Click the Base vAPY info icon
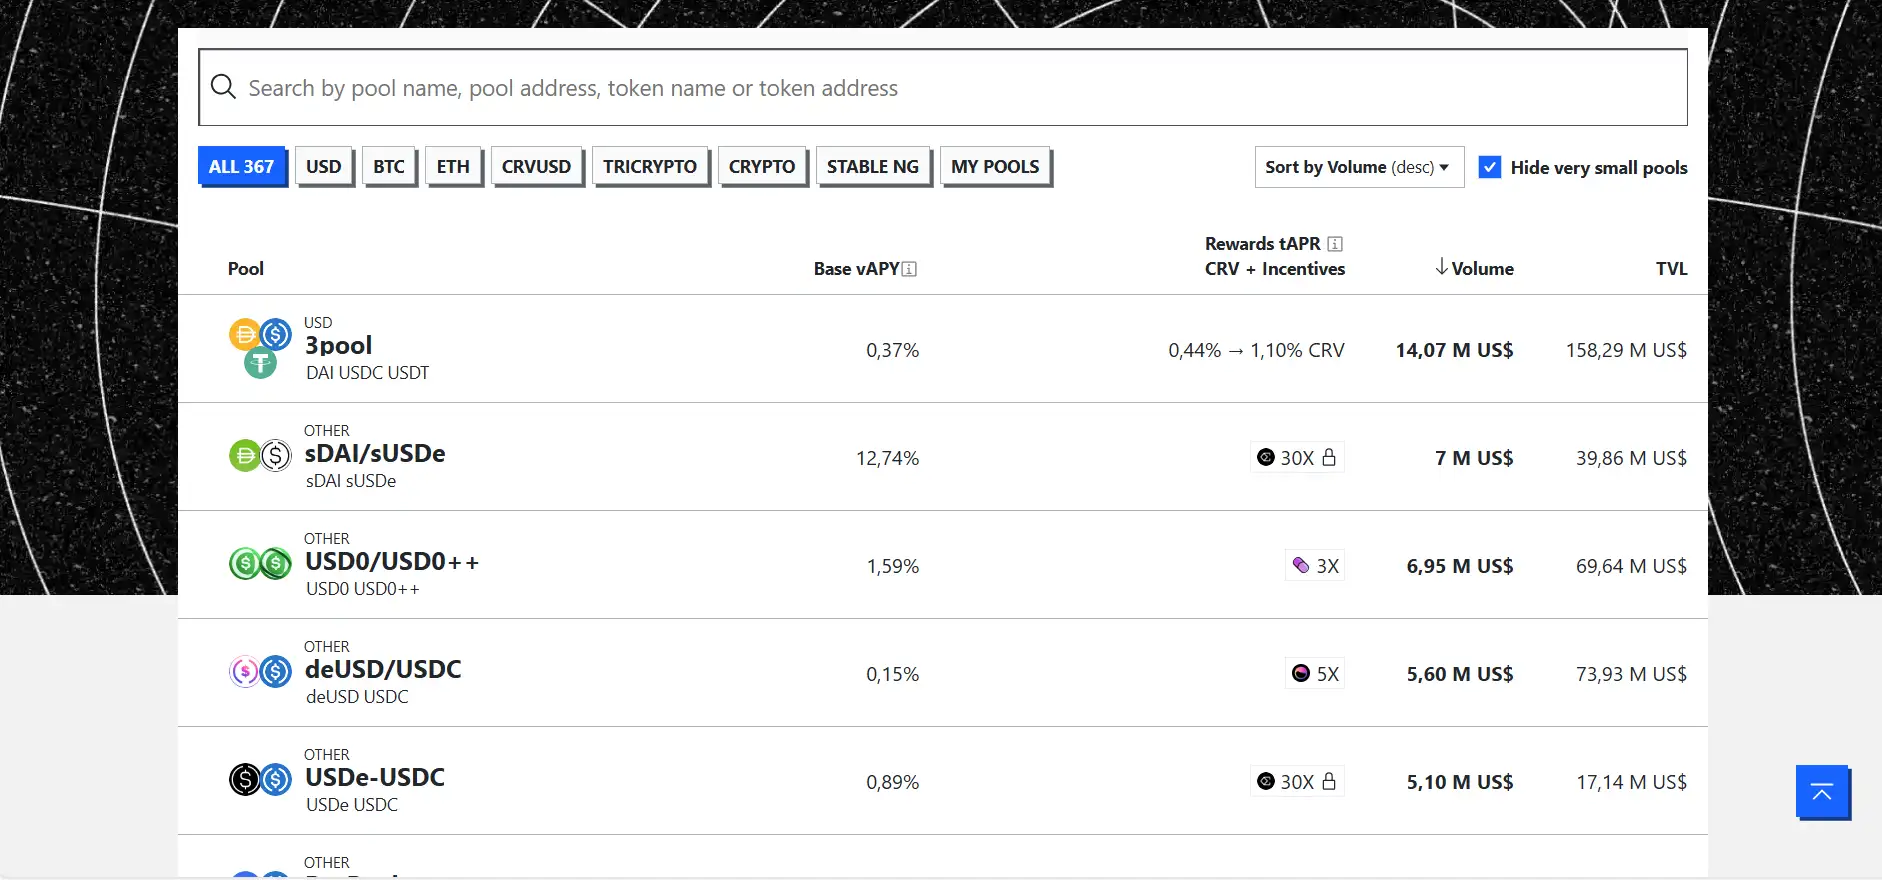Image resolution: width=1882 pixels, height=880 pixels. (909, 269)
